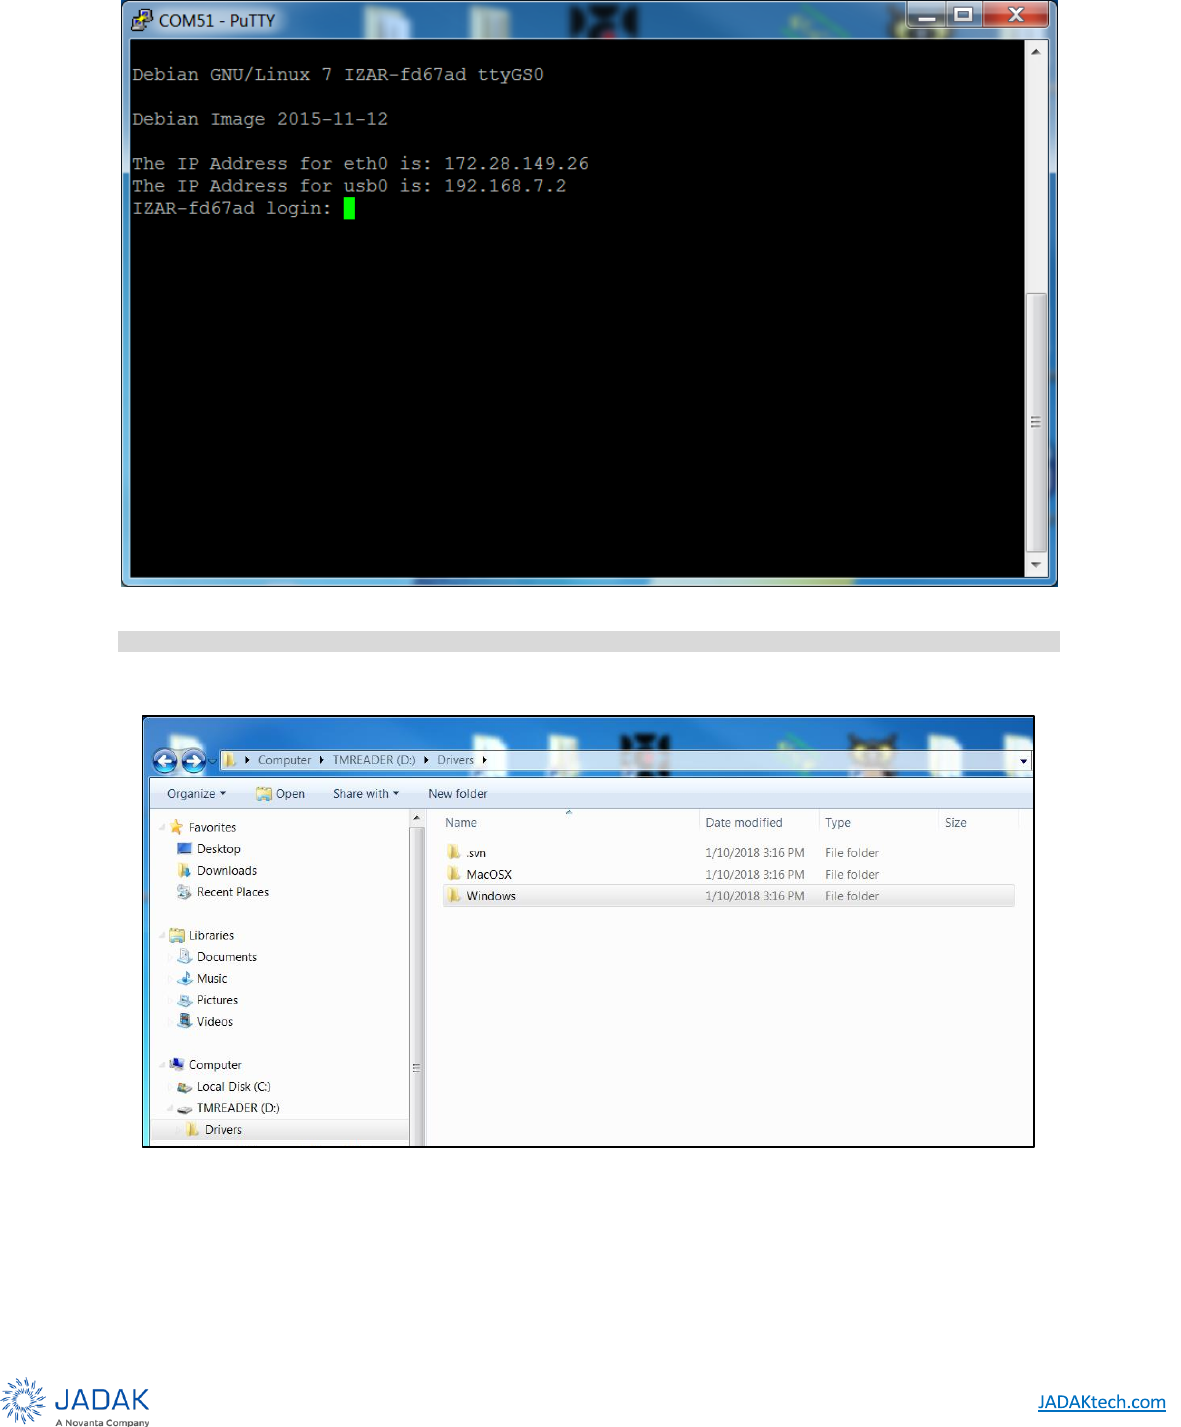Click the MacOSX folder icon
Image resolution: width=1181 pixels, height=1427 pixels.
click(x=454, y=874)
